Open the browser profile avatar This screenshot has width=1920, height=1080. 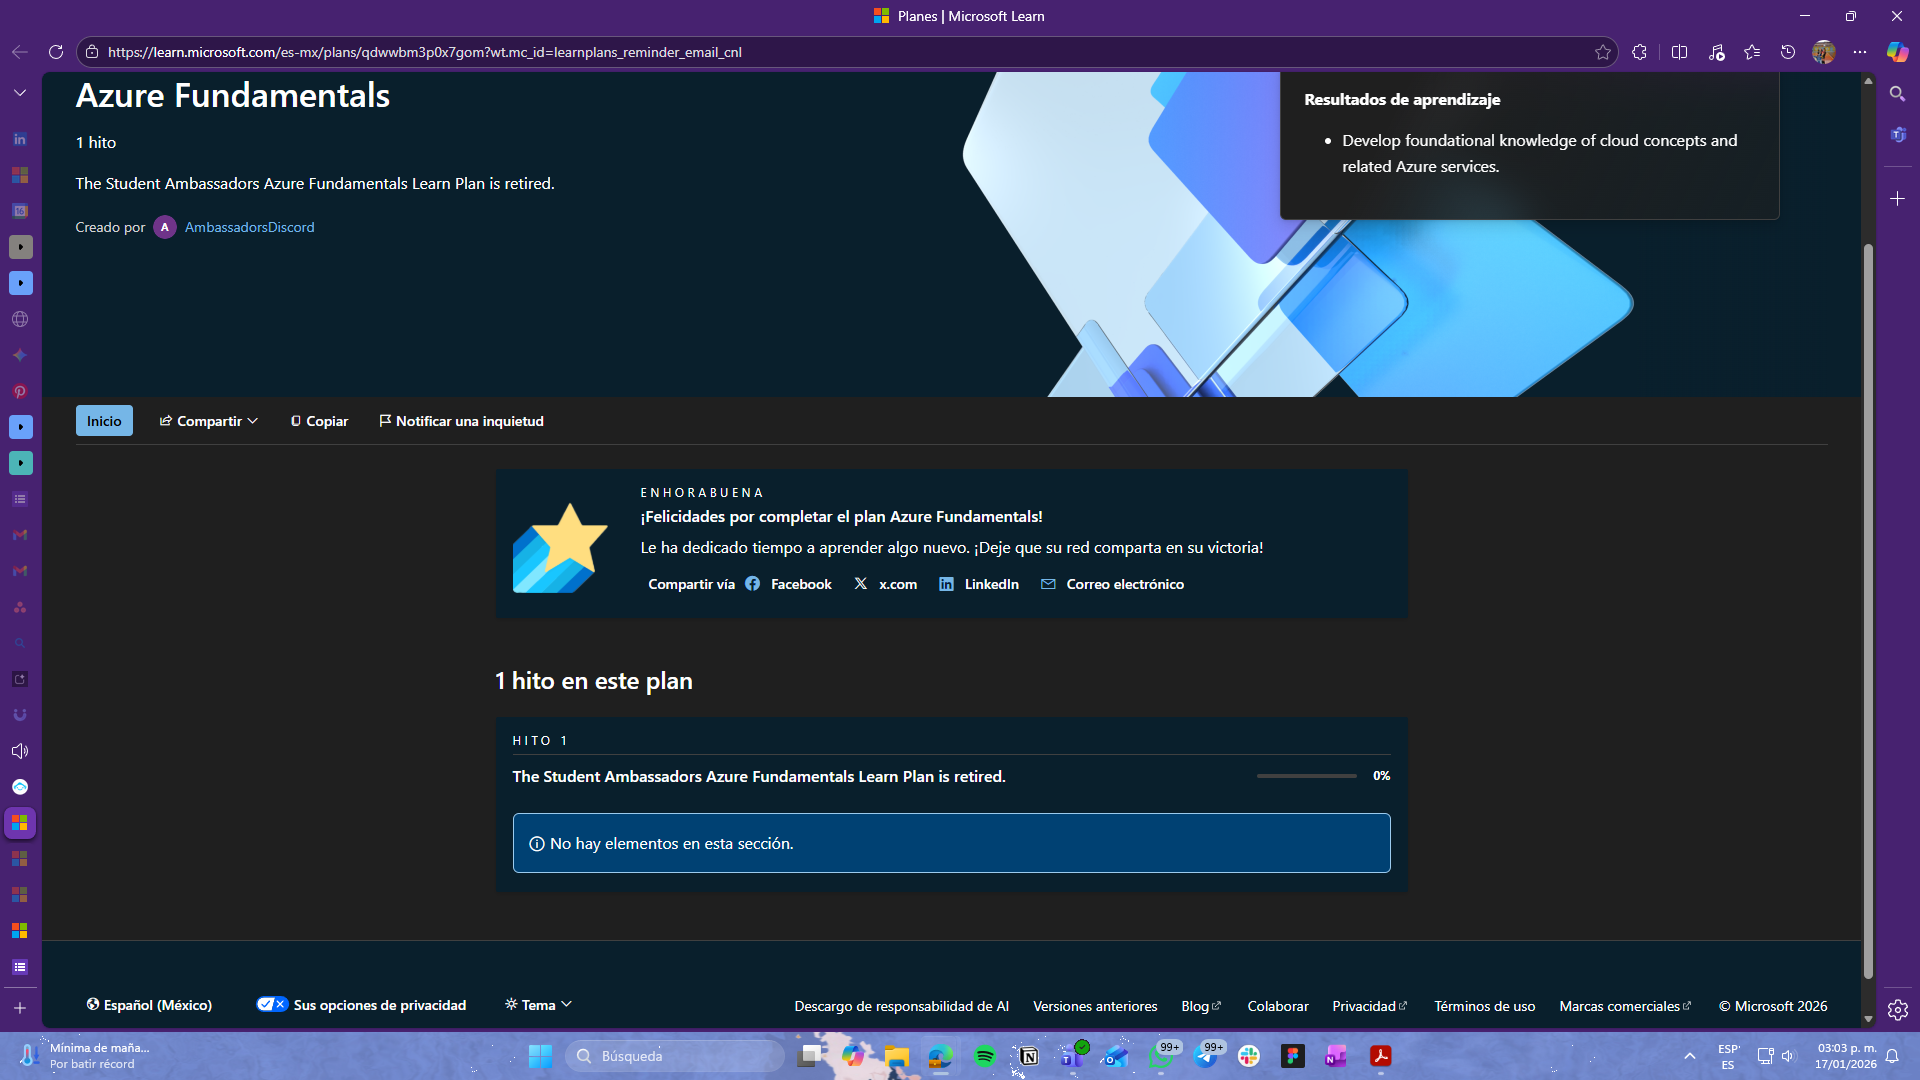(x=1824, y=52)
